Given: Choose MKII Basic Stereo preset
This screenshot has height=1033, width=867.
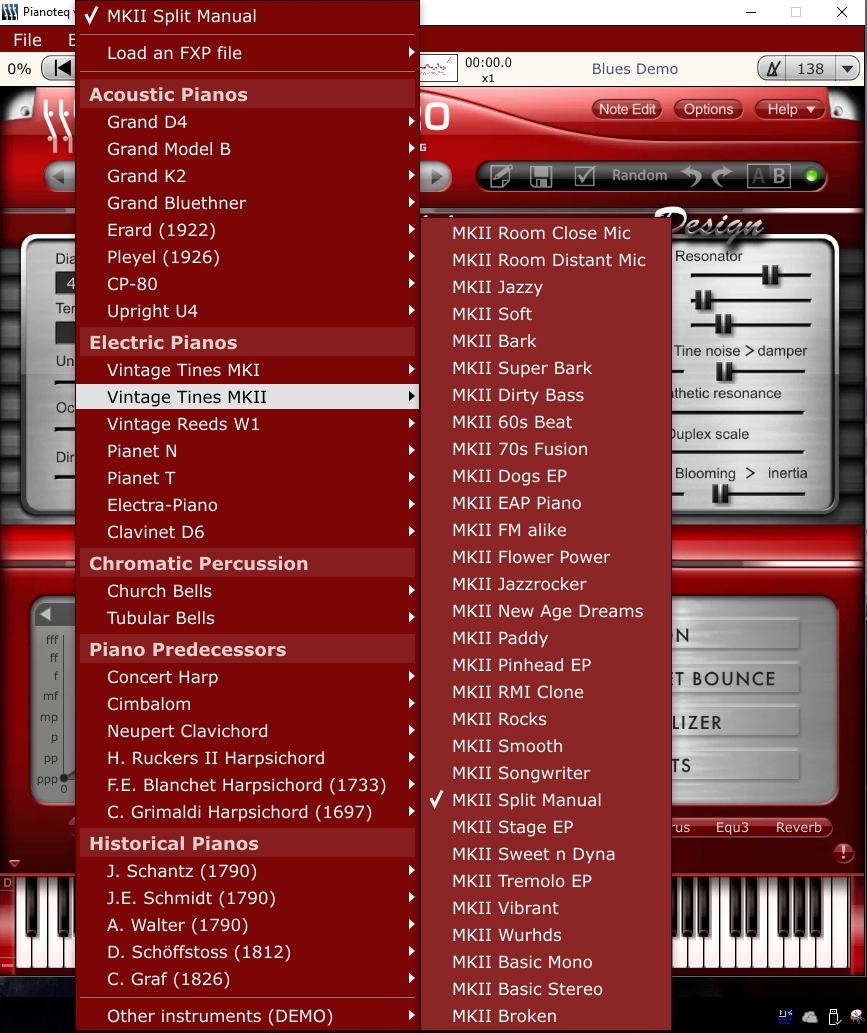Looking at the screenshot, I should pos(545,989).
